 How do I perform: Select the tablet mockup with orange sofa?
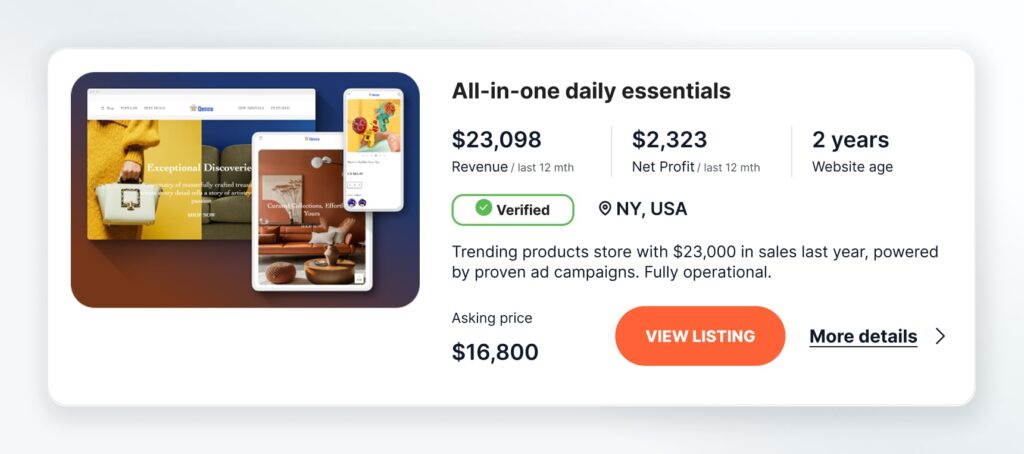(312, 212)
